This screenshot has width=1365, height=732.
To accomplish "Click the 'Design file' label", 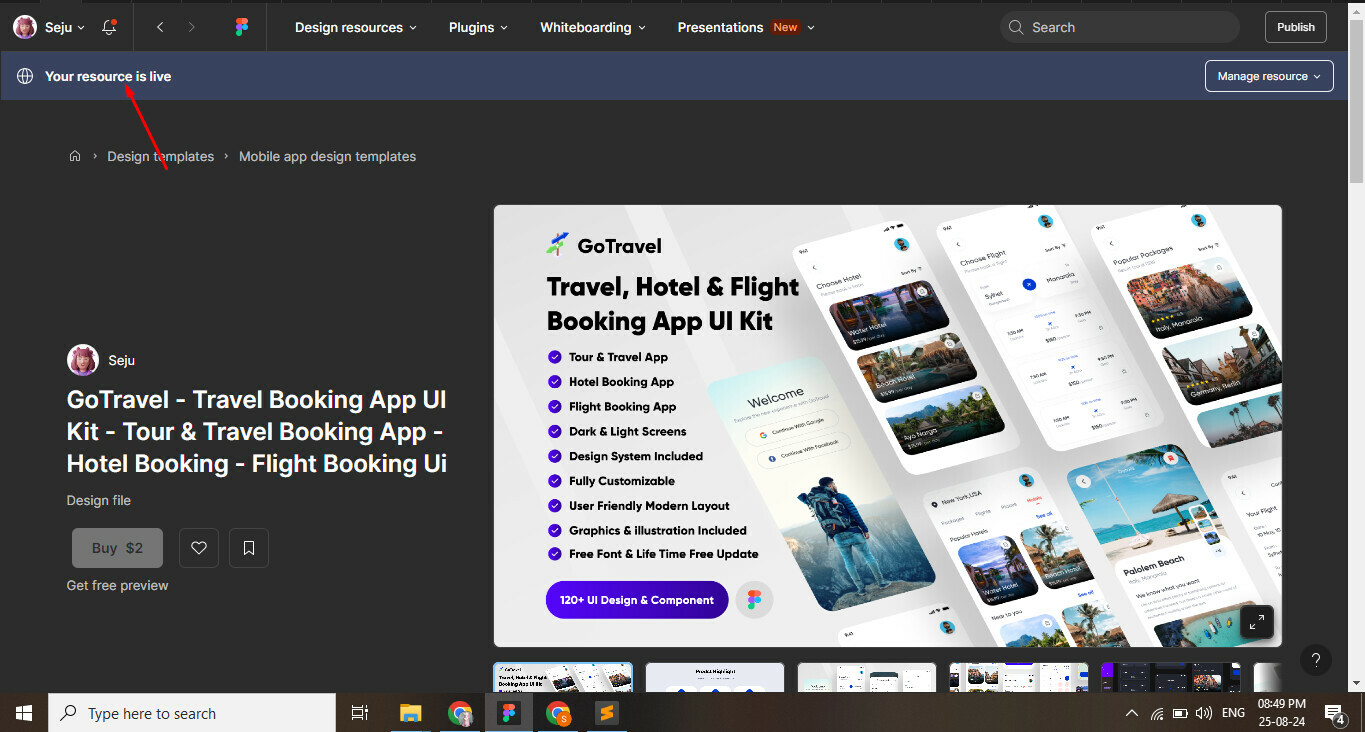I will [x=99, y=500].
